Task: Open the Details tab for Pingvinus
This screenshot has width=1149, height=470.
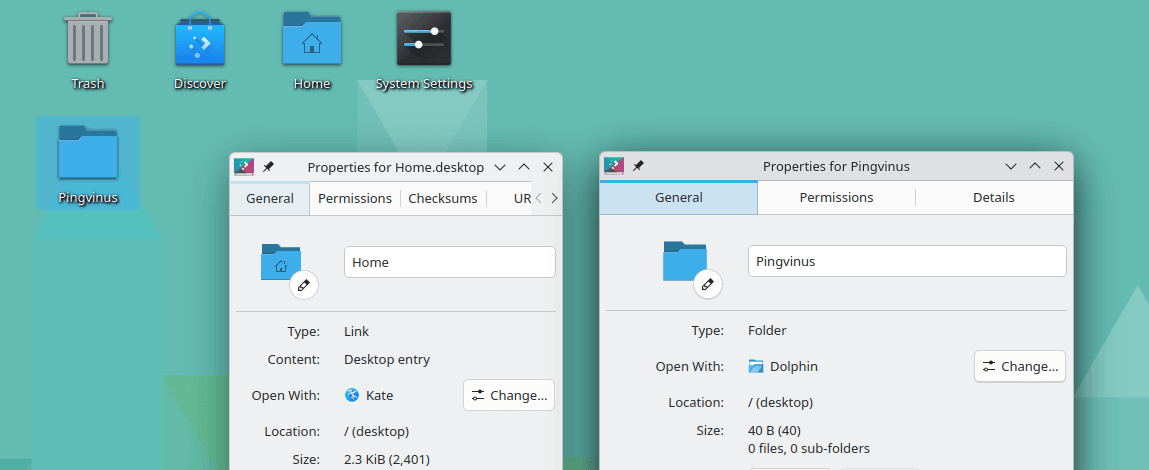Action: [x=993, y=197]
